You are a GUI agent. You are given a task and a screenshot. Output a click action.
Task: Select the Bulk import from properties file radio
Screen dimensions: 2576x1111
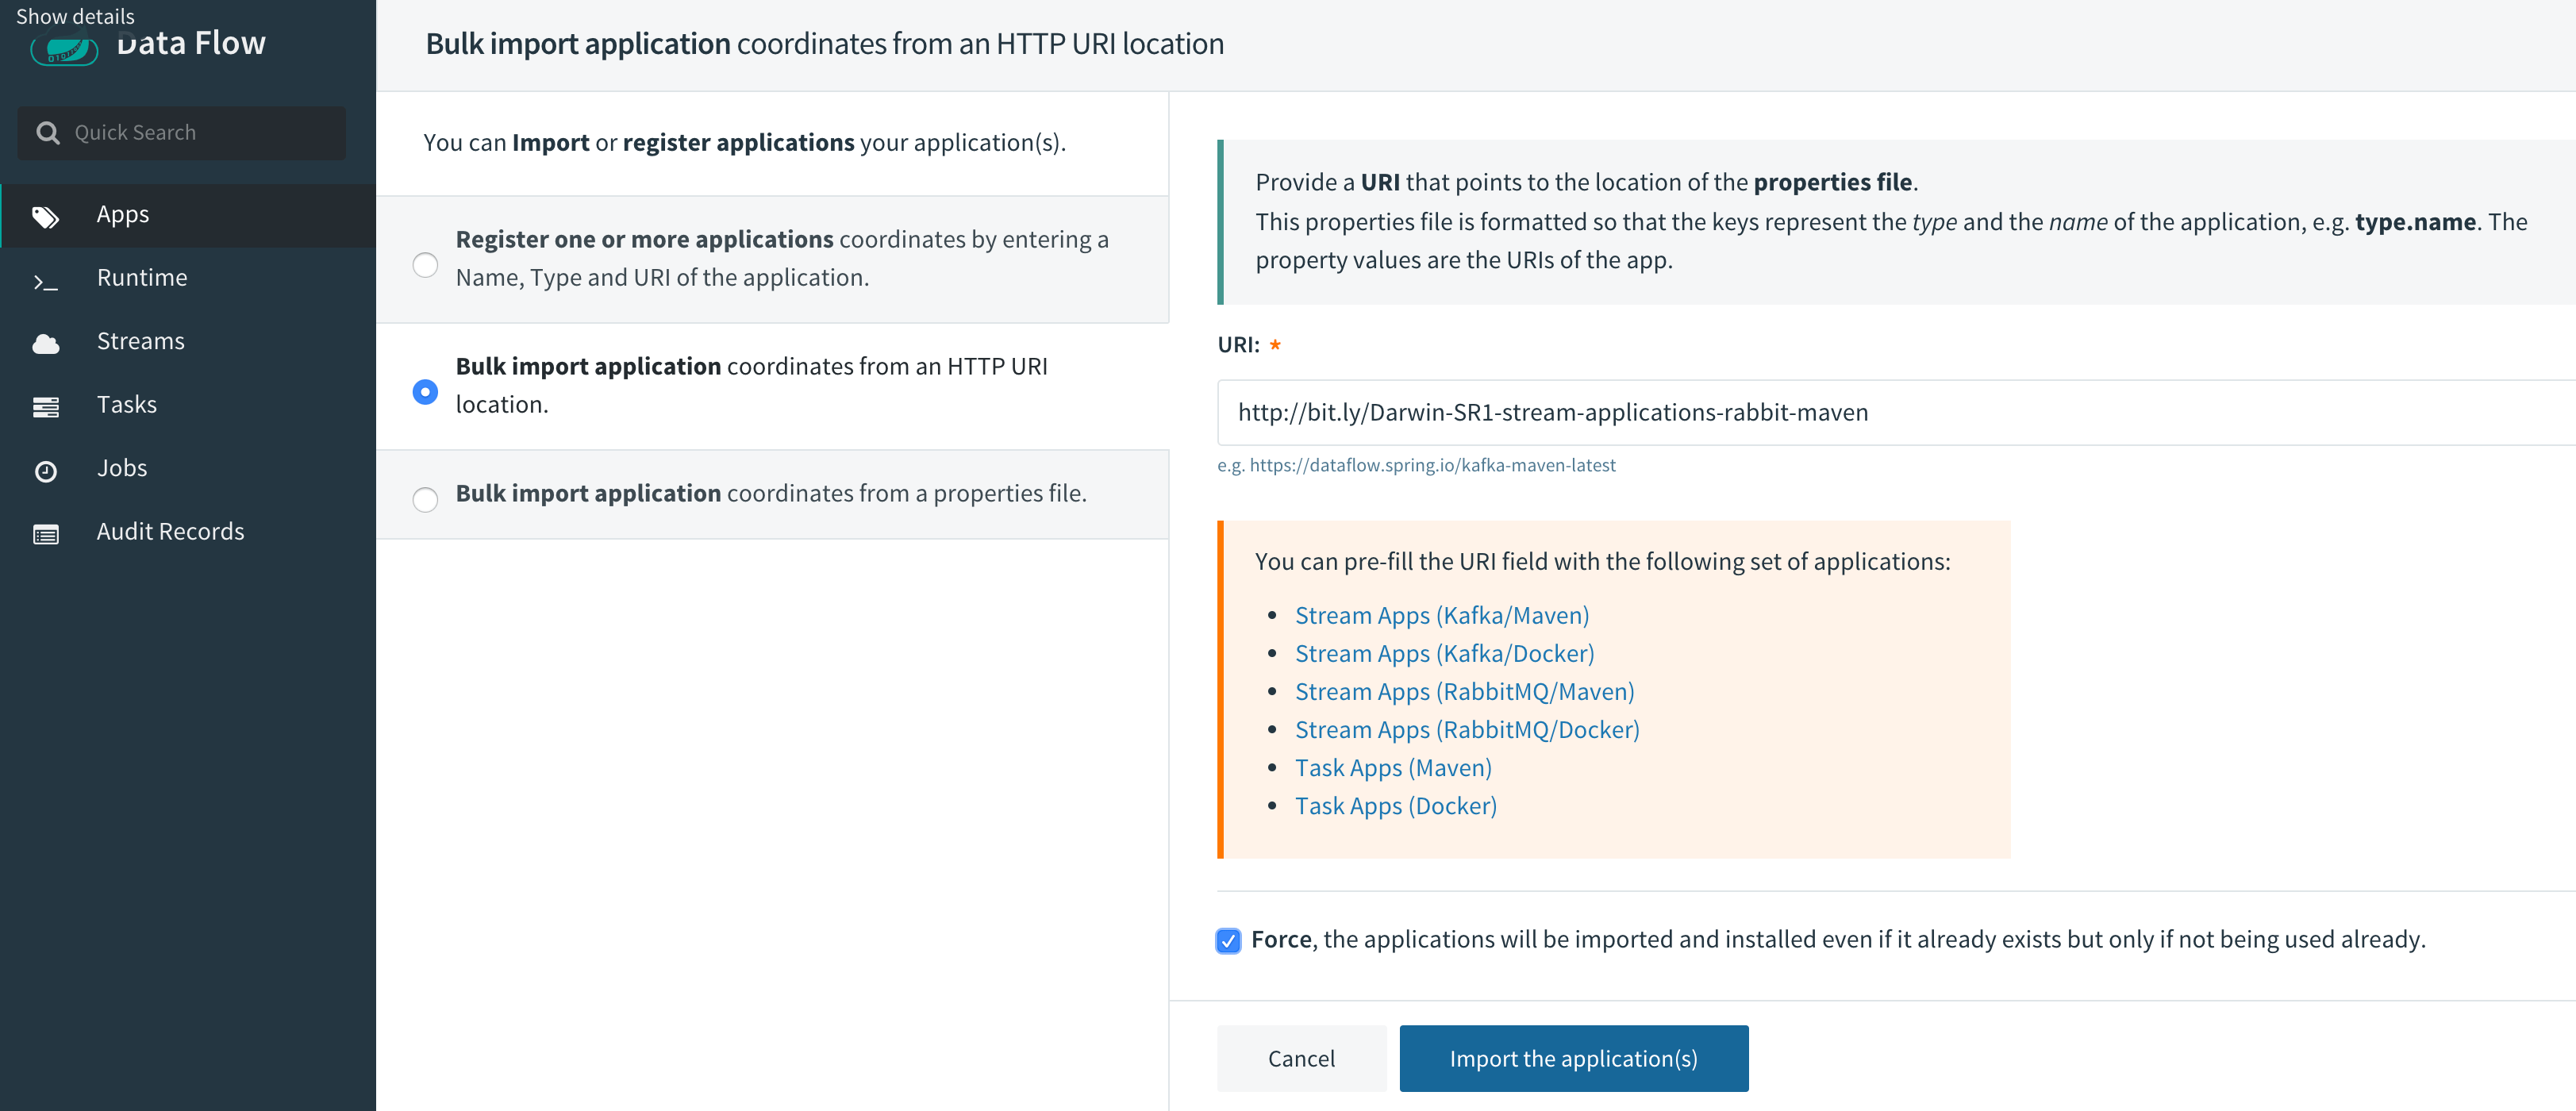click(425, 498)
